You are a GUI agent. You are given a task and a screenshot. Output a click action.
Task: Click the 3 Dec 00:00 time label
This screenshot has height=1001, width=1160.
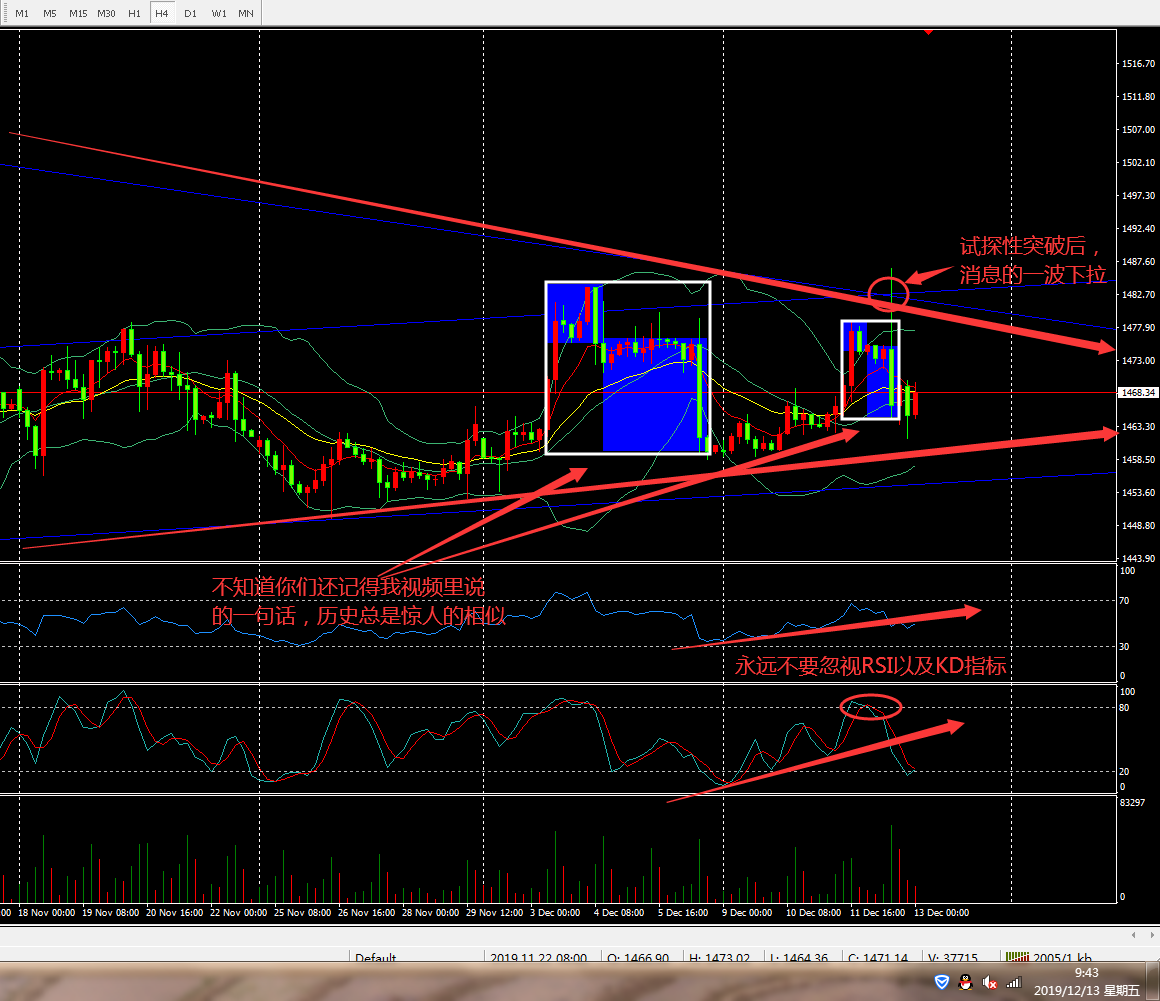(555, 912)
